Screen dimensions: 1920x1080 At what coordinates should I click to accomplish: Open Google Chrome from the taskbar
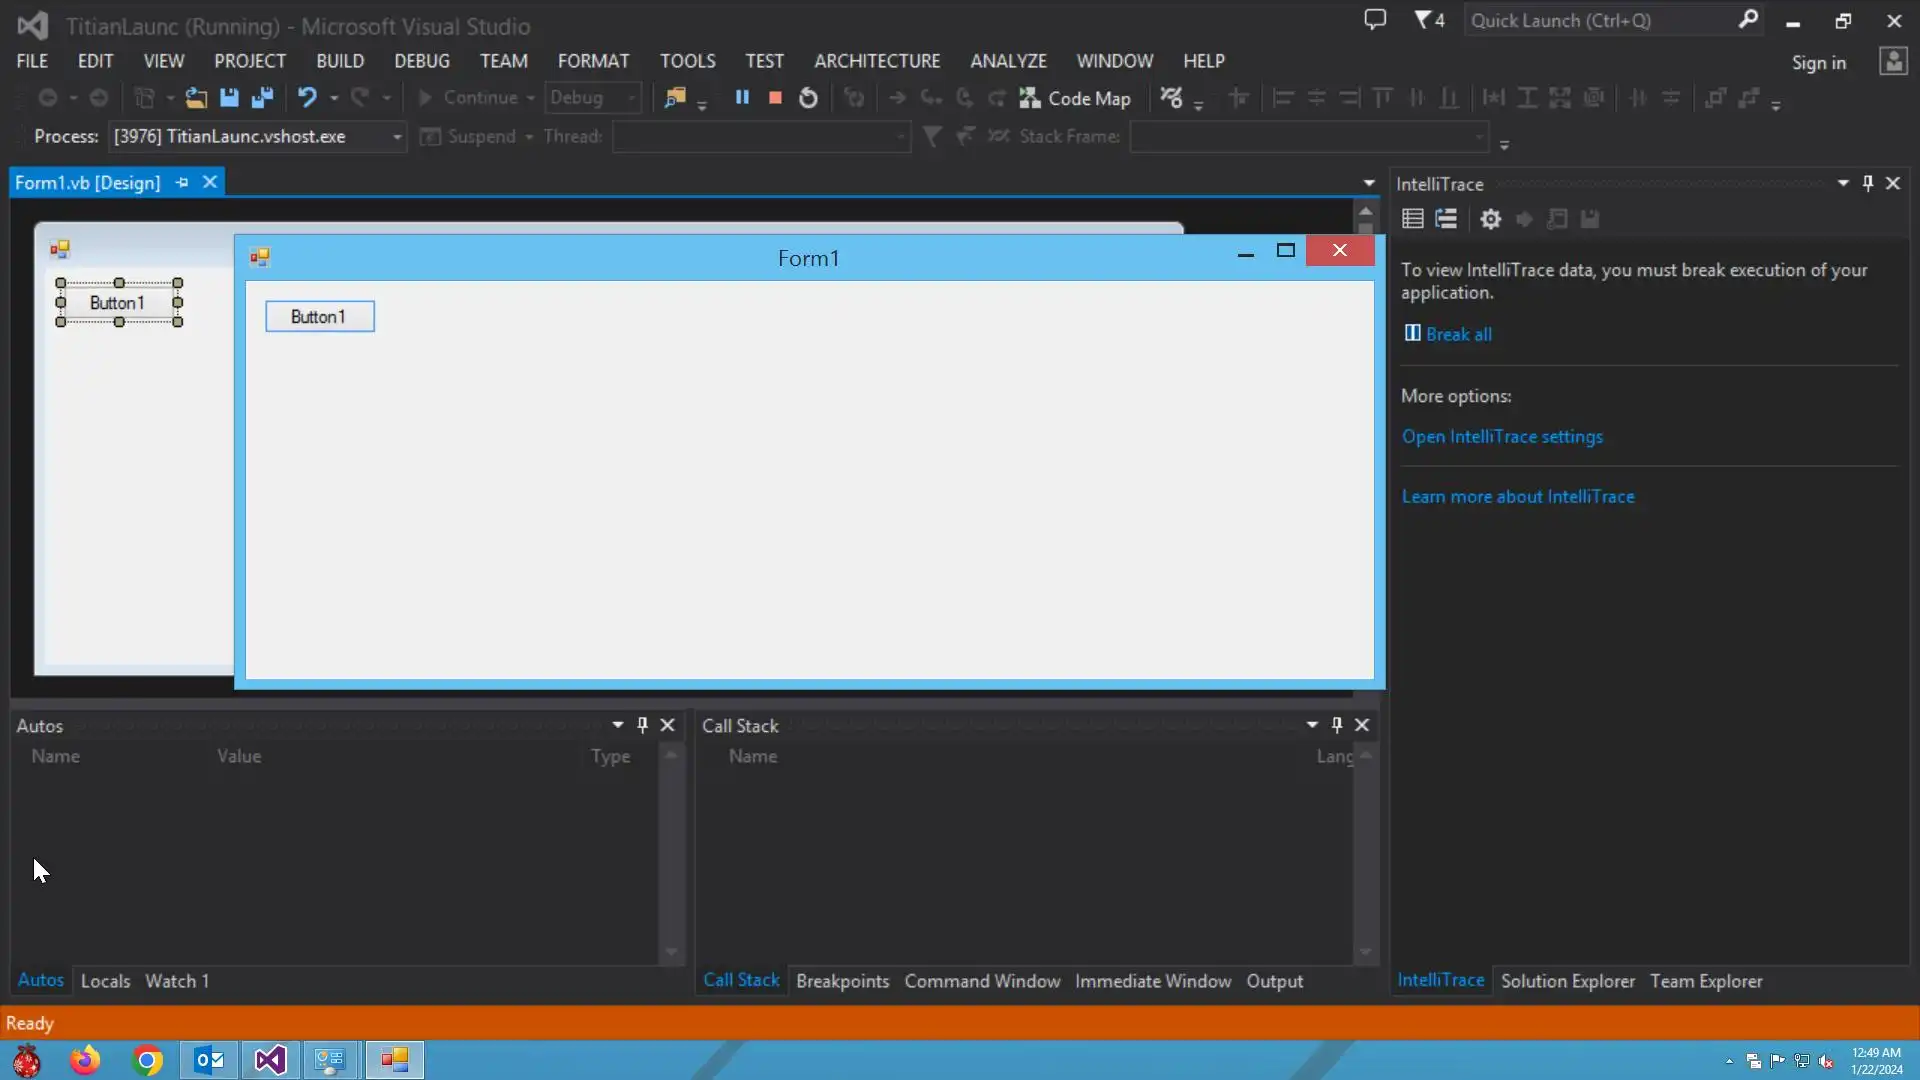pyautogui.click(x=148, y=1060)
